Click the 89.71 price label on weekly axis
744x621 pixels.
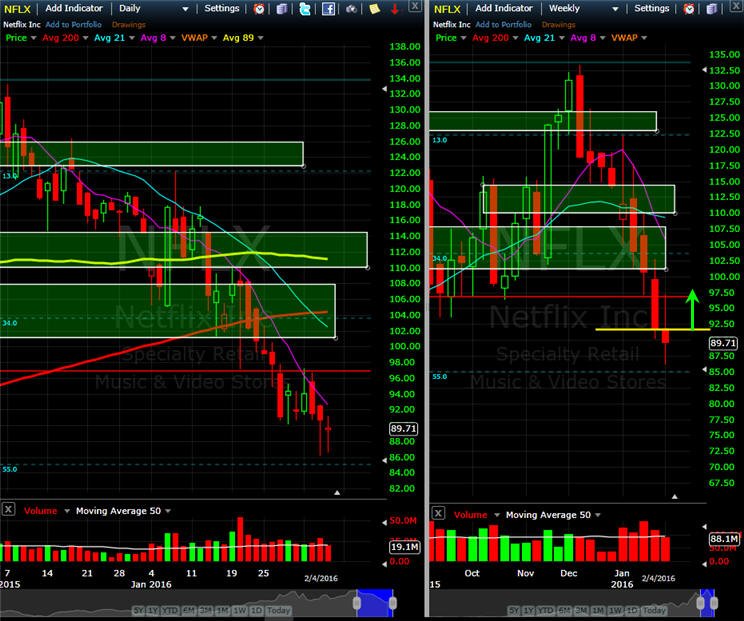tap(723, 343)
